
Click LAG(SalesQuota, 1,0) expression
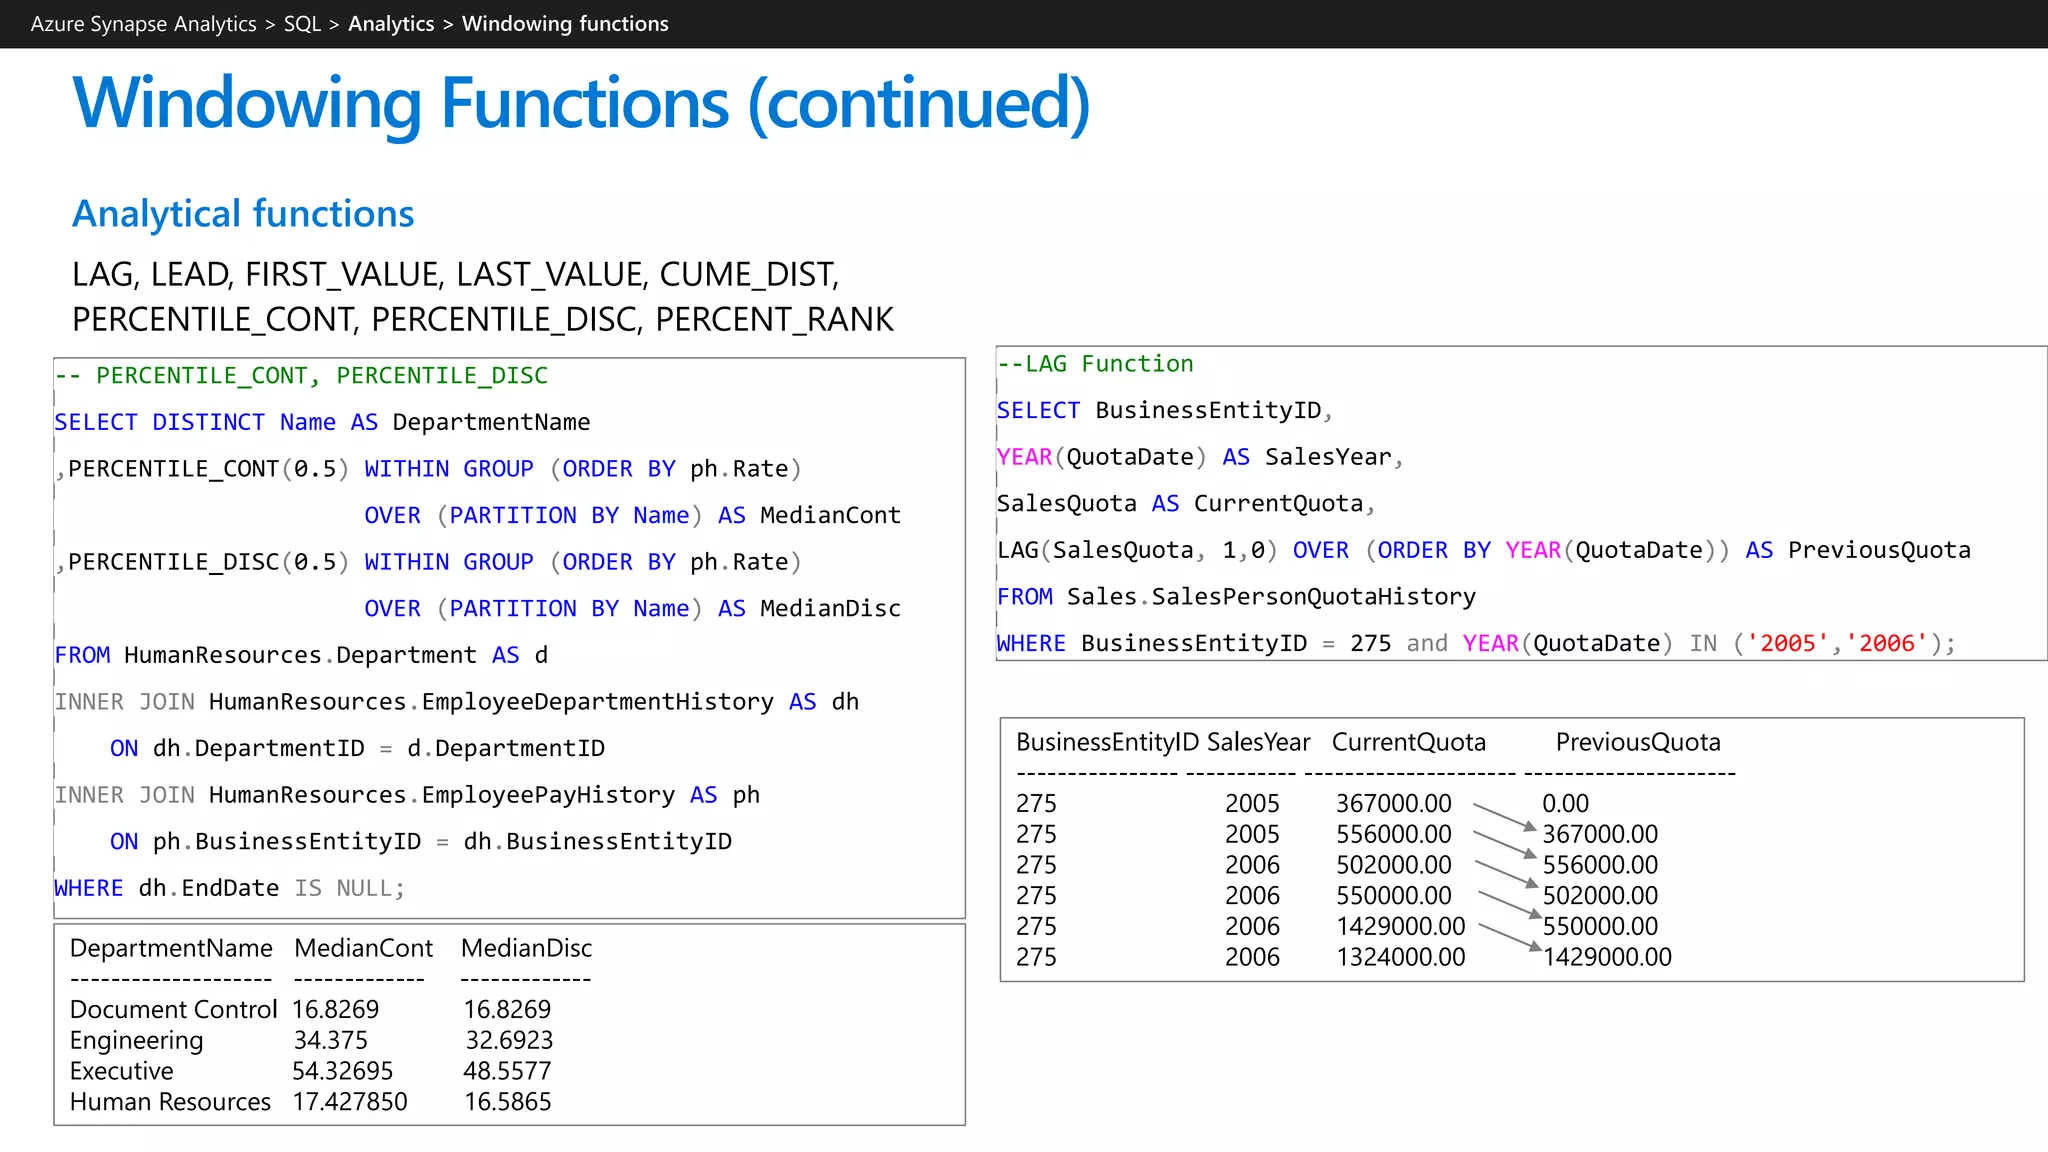tap(1137, 550)
